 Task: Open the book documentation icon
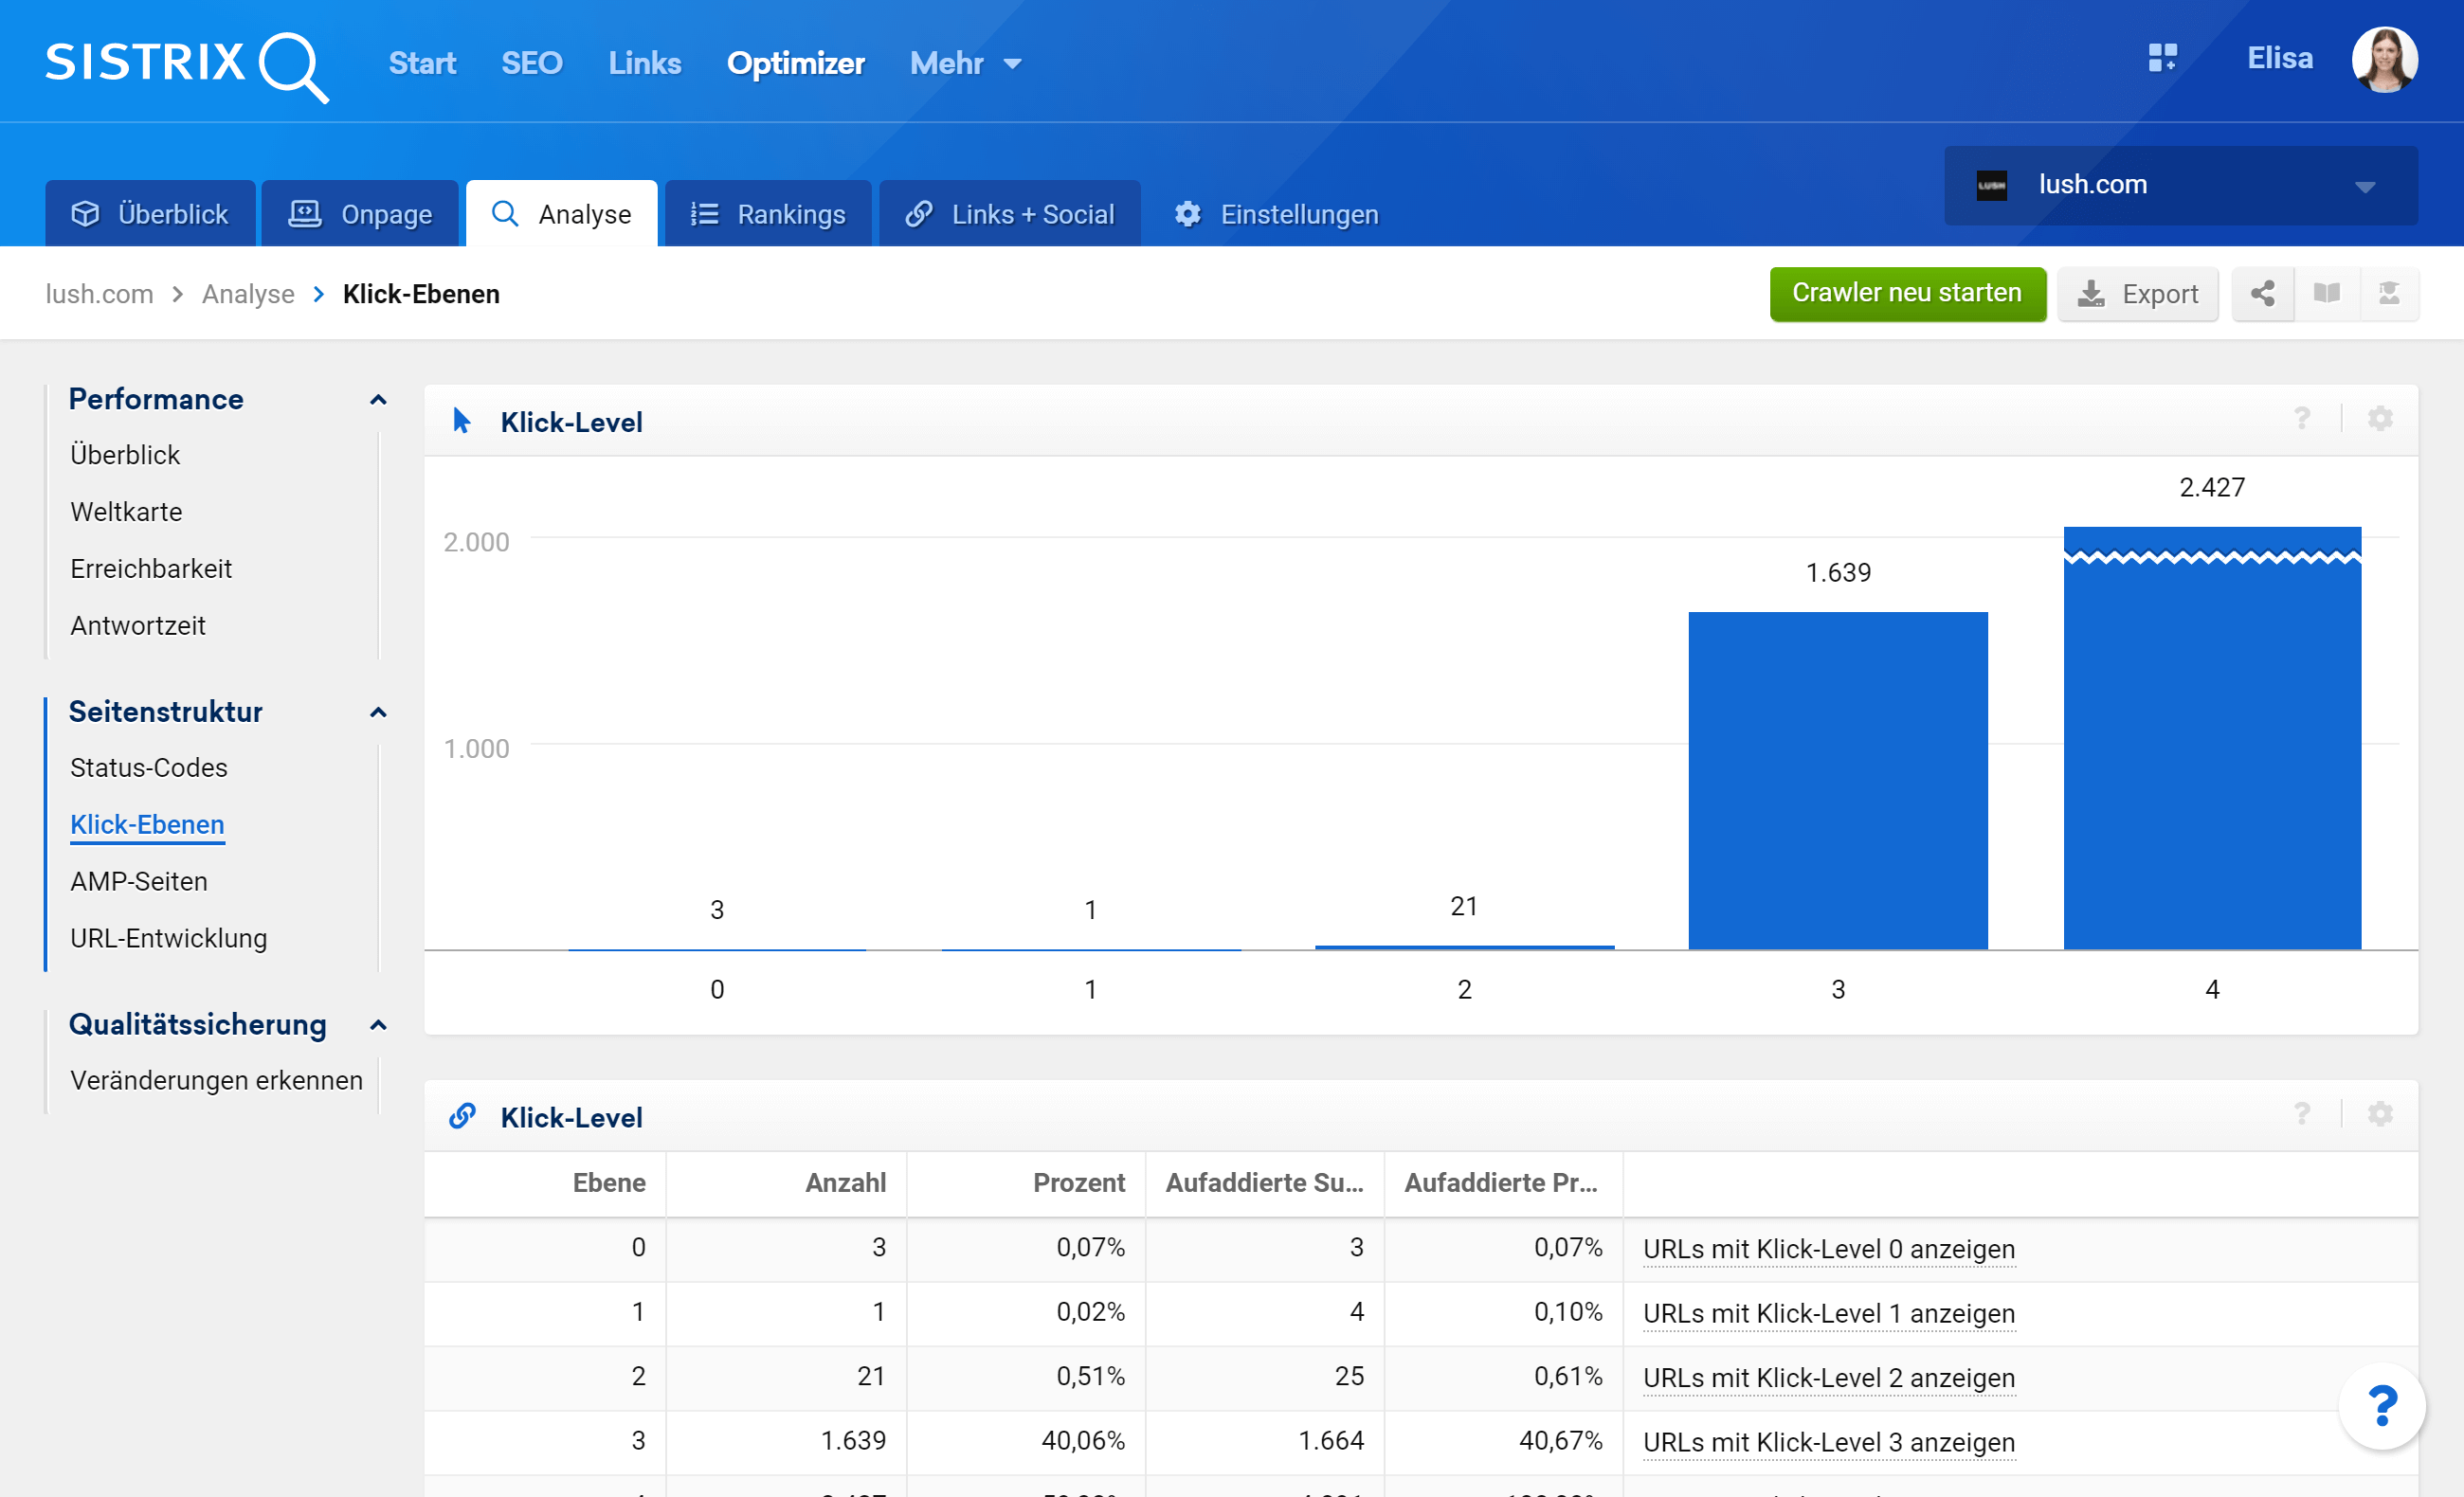[2326, 294]
